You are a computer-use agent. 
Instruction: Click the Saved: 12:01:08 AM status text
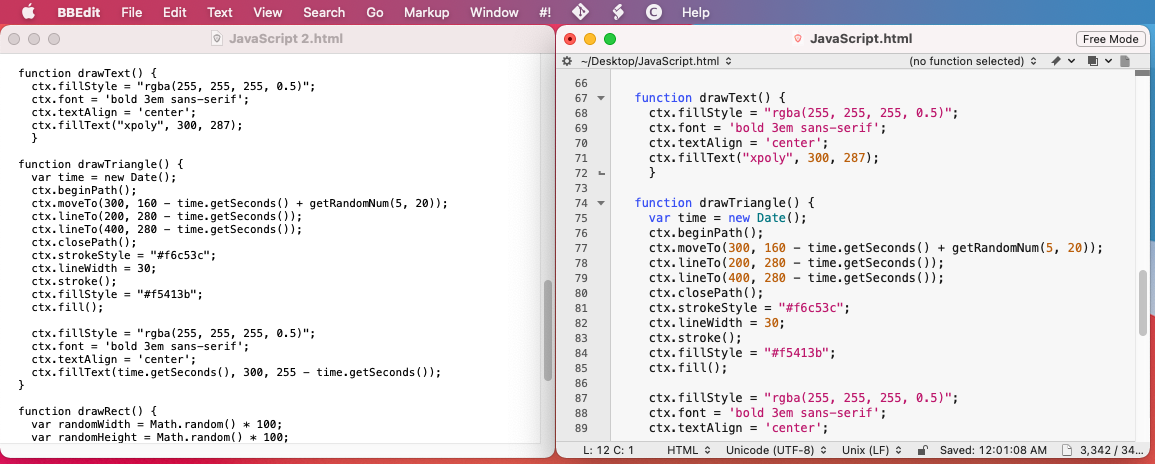click(x=993, y=449)
